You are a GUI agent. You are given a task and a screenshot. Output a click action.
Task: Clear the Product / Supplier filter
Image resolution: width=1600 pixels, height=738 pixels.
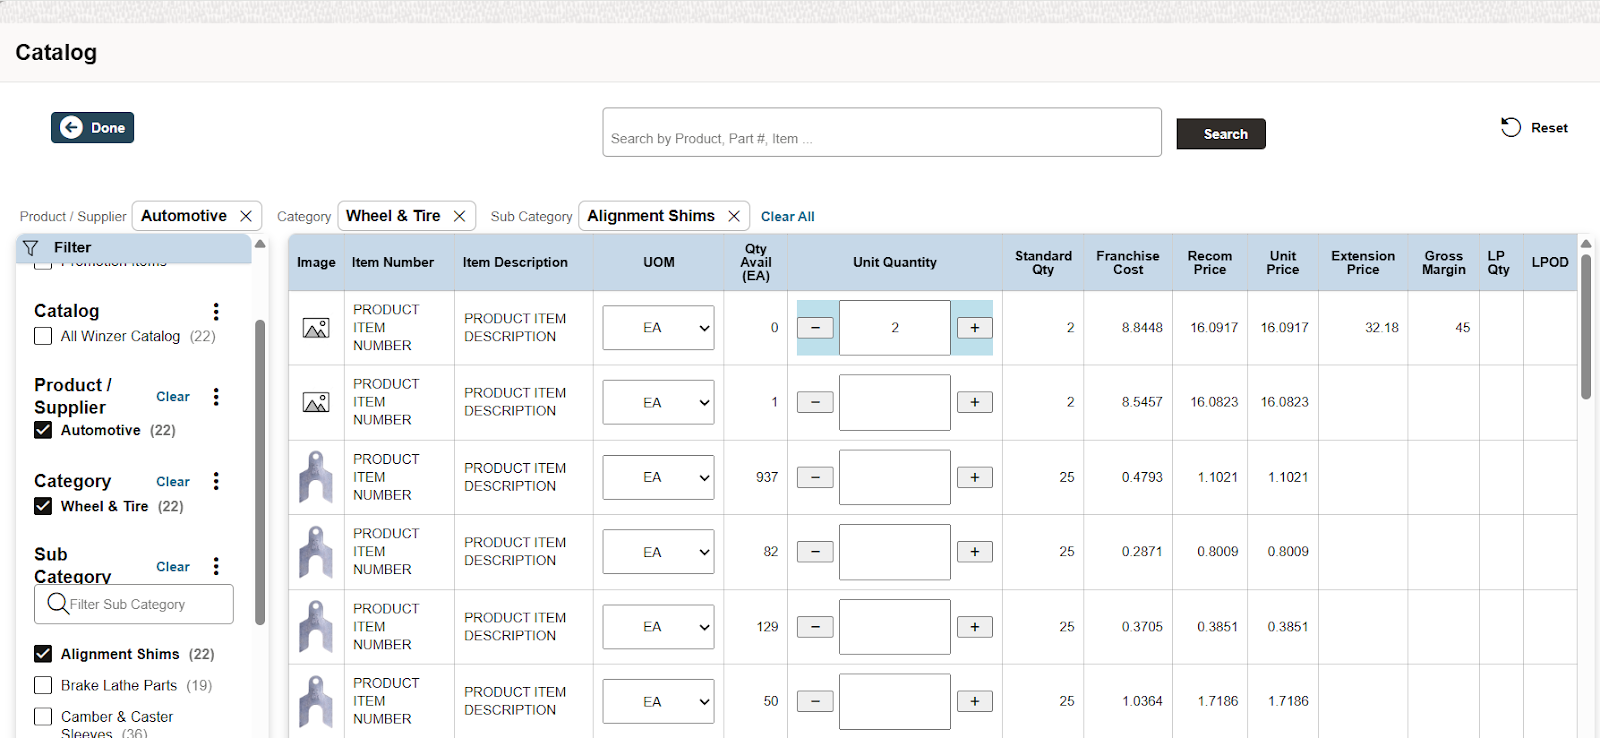pos(173,397)
